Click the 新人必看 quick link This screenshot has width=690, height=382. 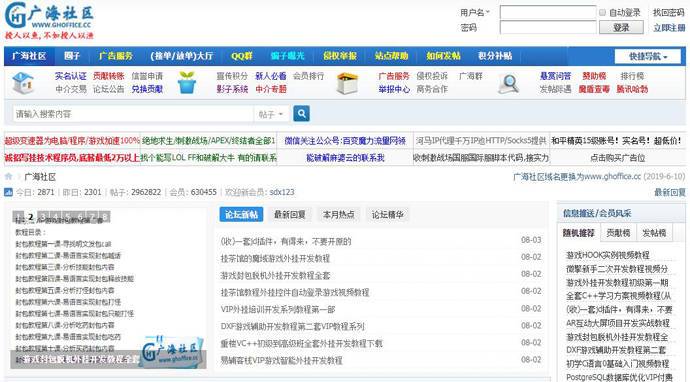(271, 76)
